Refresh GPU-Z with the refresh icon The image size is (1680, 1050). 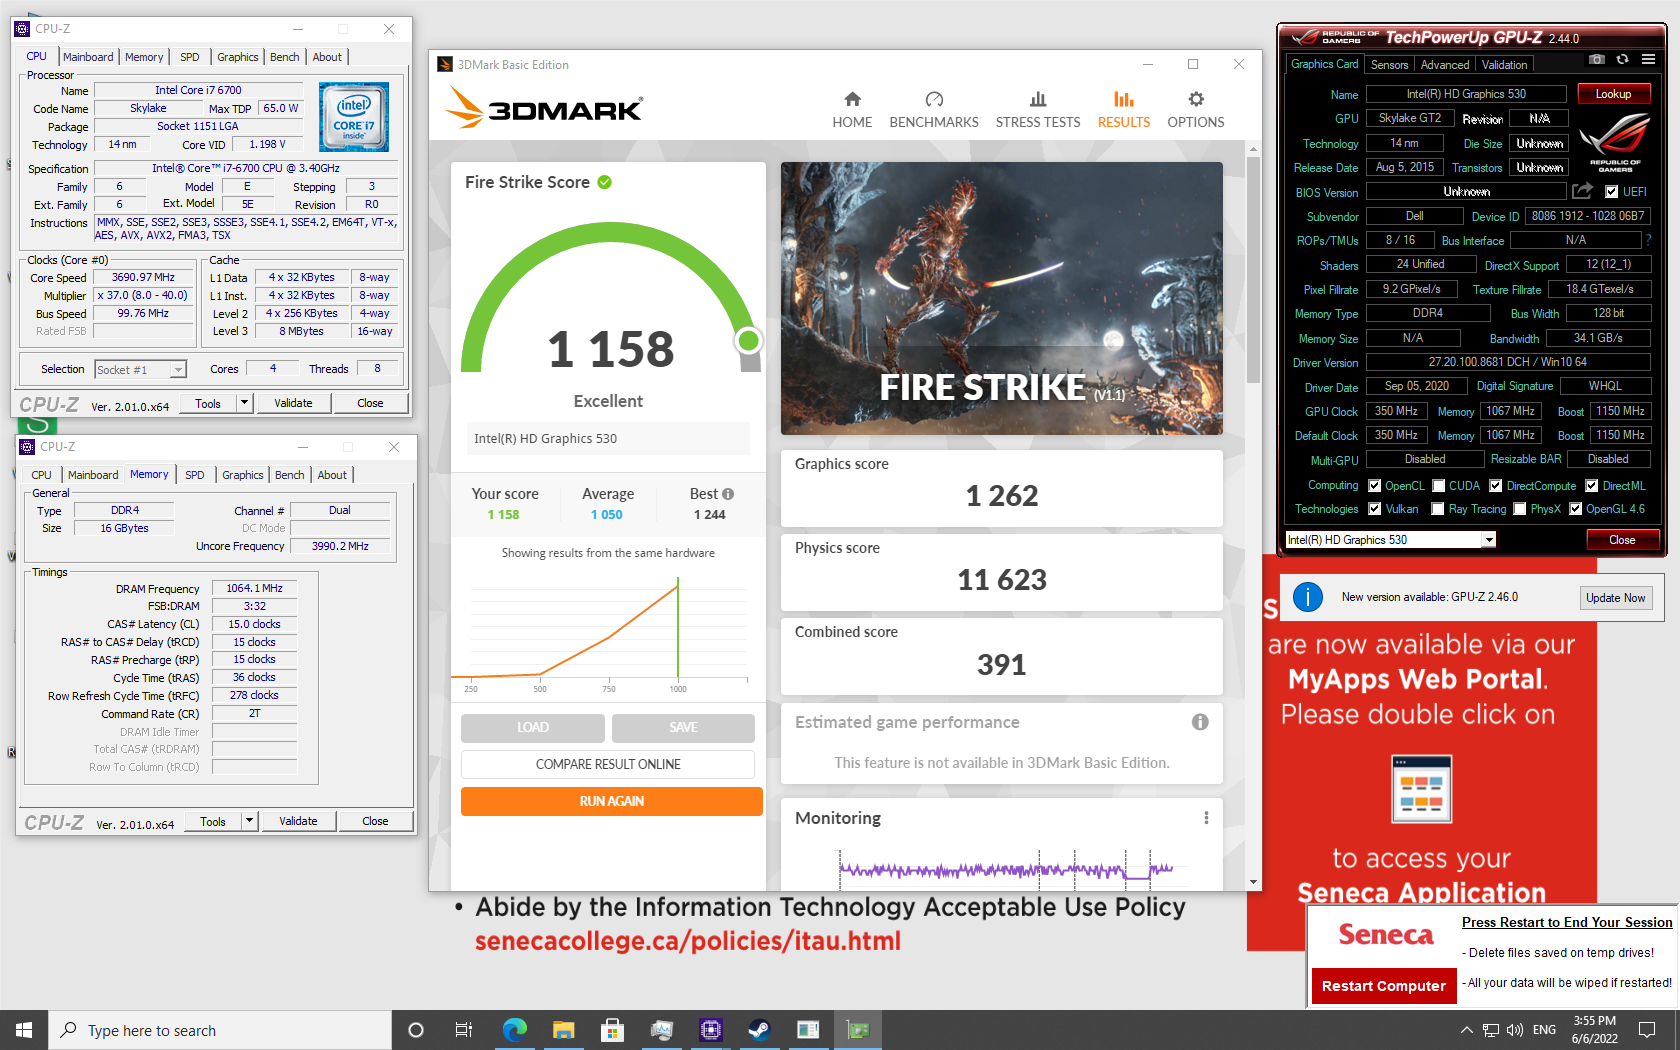[x=1622, y=60]
